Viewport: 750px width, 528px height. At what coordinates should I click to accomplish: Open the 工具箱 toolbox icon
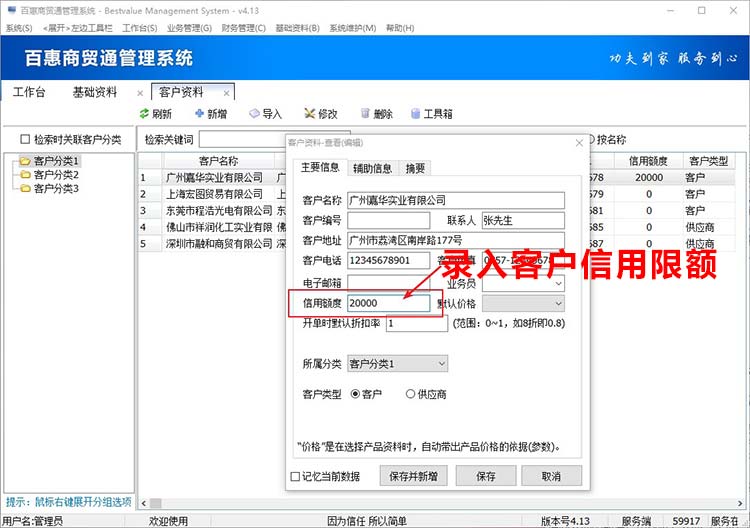tap(416, 113)
